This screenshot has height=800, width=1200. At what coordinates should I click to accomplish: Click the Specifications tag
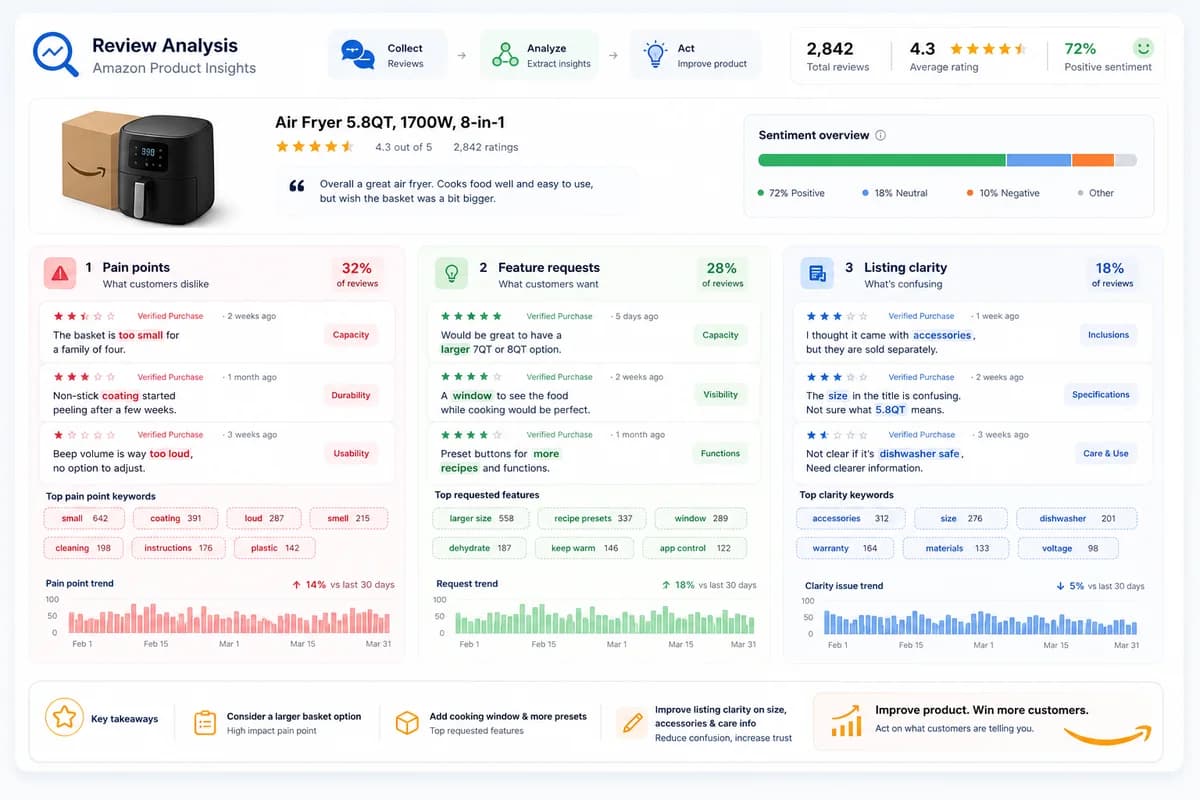(1100, 394)
